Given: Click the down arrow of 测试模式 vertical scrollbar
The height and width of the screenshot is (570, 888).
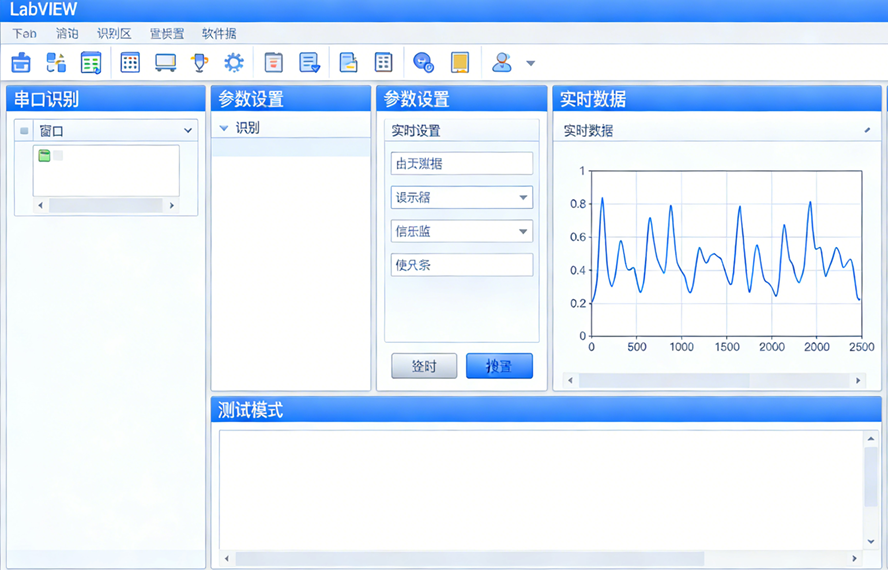Looking at the screenshot, I should 871,542.
